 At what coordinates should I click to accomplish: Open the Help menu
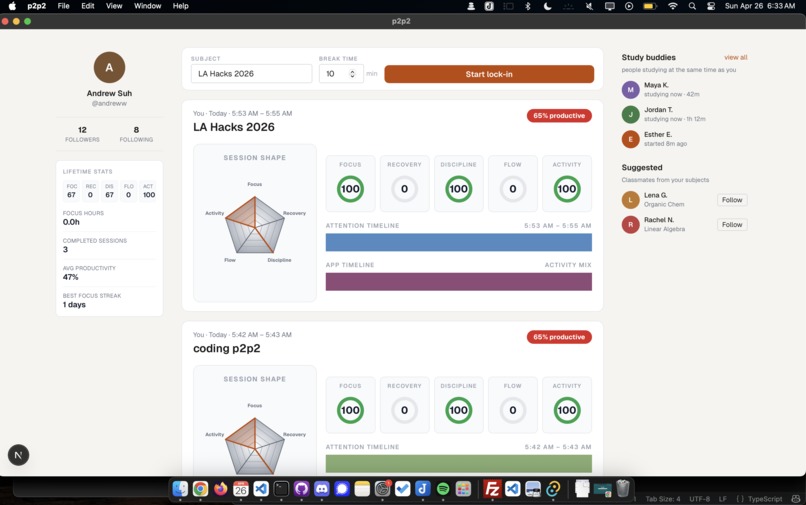180,6
